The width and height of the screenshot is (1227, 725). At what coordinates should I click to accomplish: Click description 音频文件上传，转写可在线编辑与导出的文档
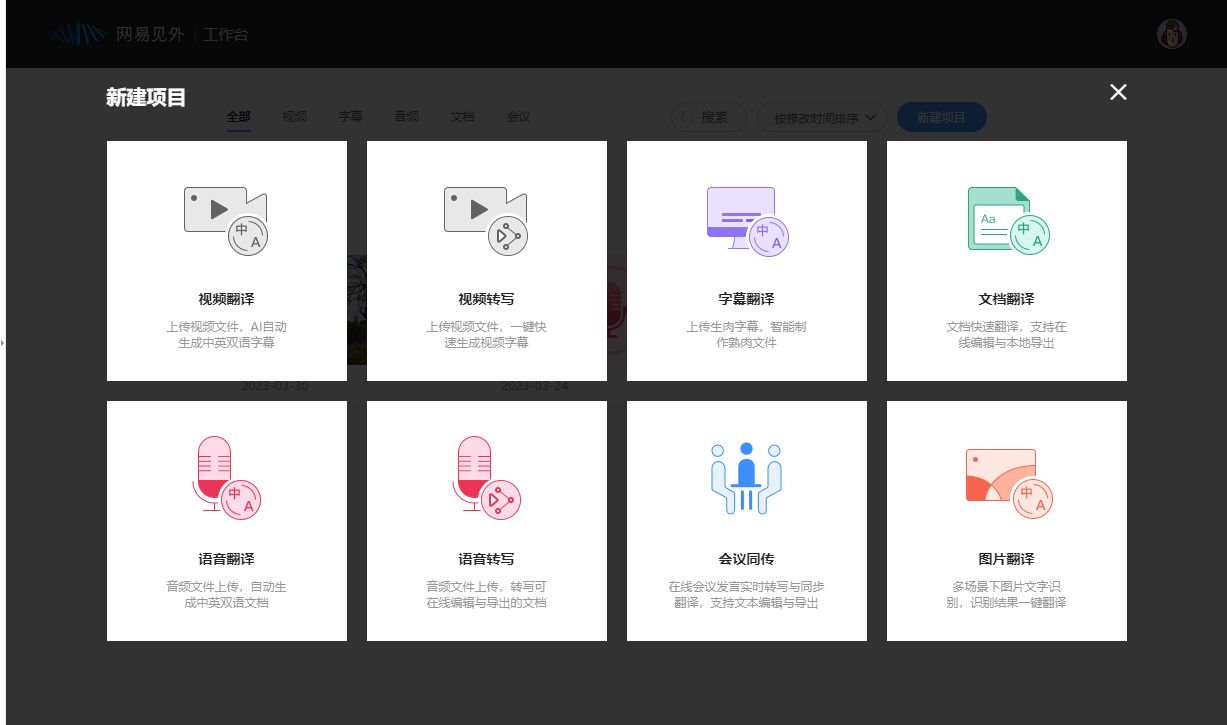487,595
